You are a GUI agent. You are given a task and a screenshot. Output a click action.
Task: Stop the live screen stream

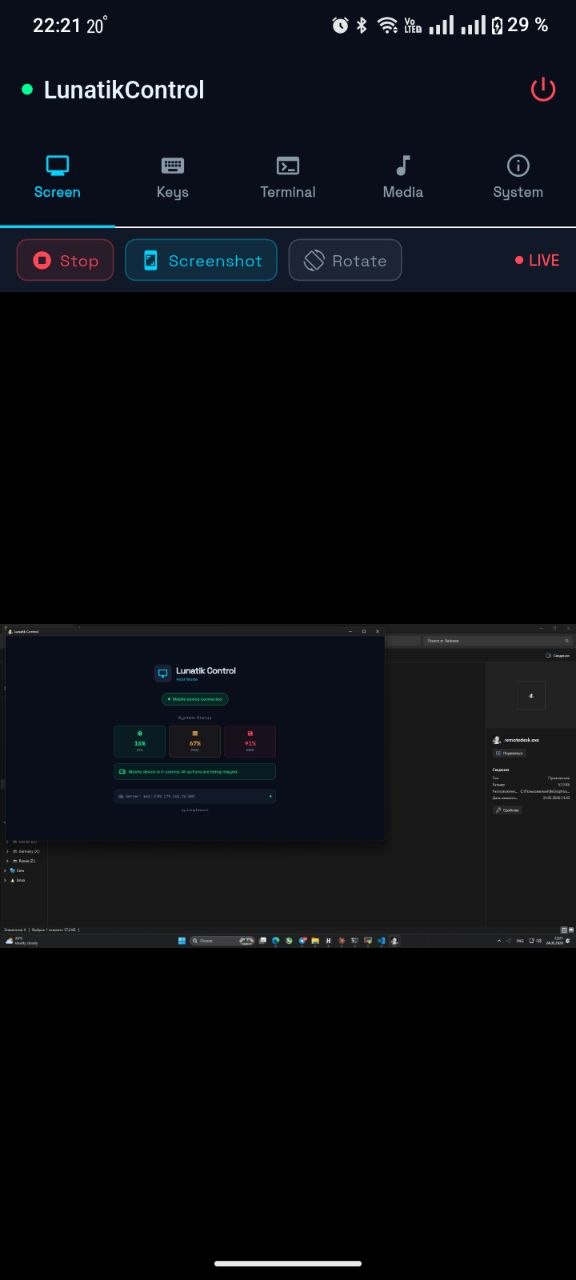[x=65, y=260]
